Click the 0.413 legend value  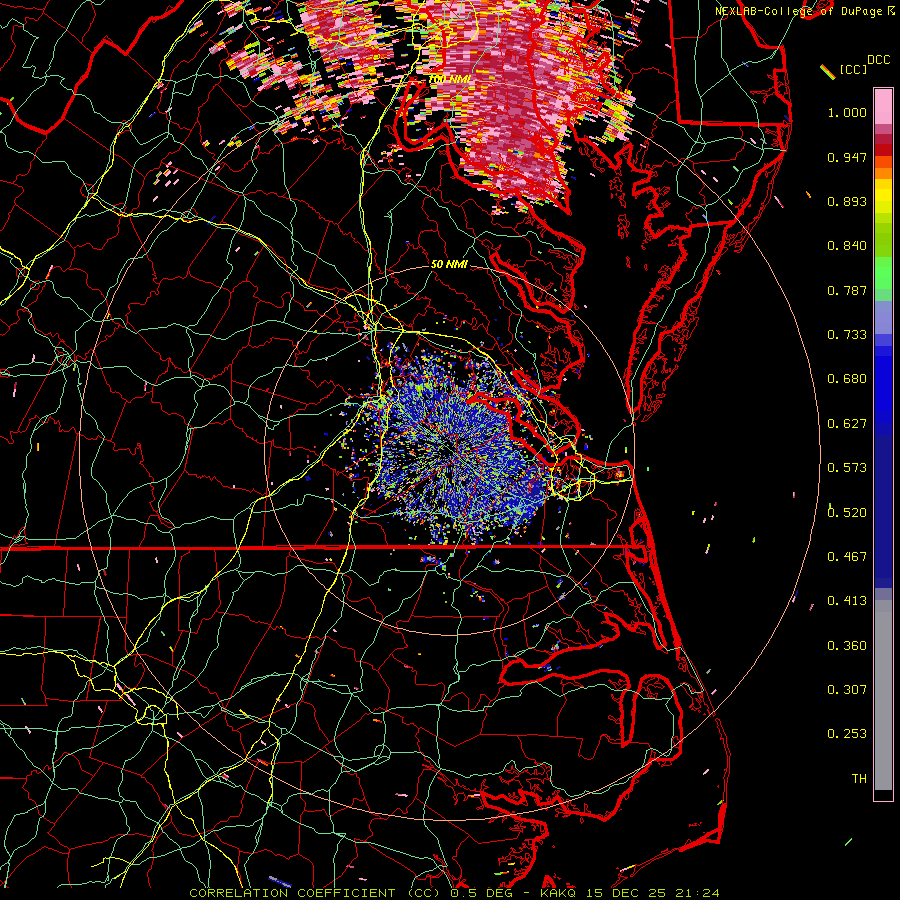pyautogui.click(x=847, y=601)
